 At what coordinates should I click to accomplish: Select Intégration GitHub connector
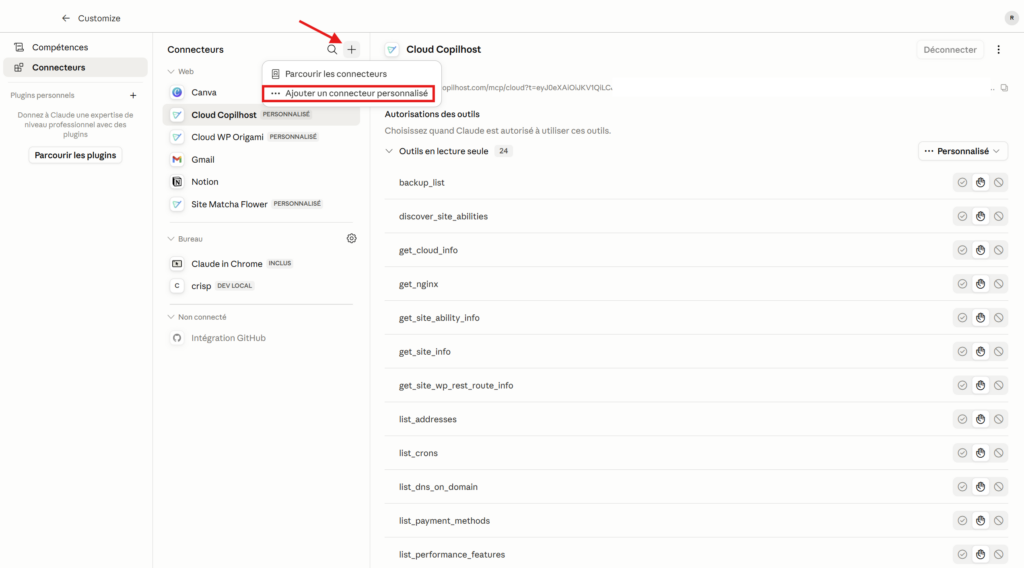[x=261, y=338]
